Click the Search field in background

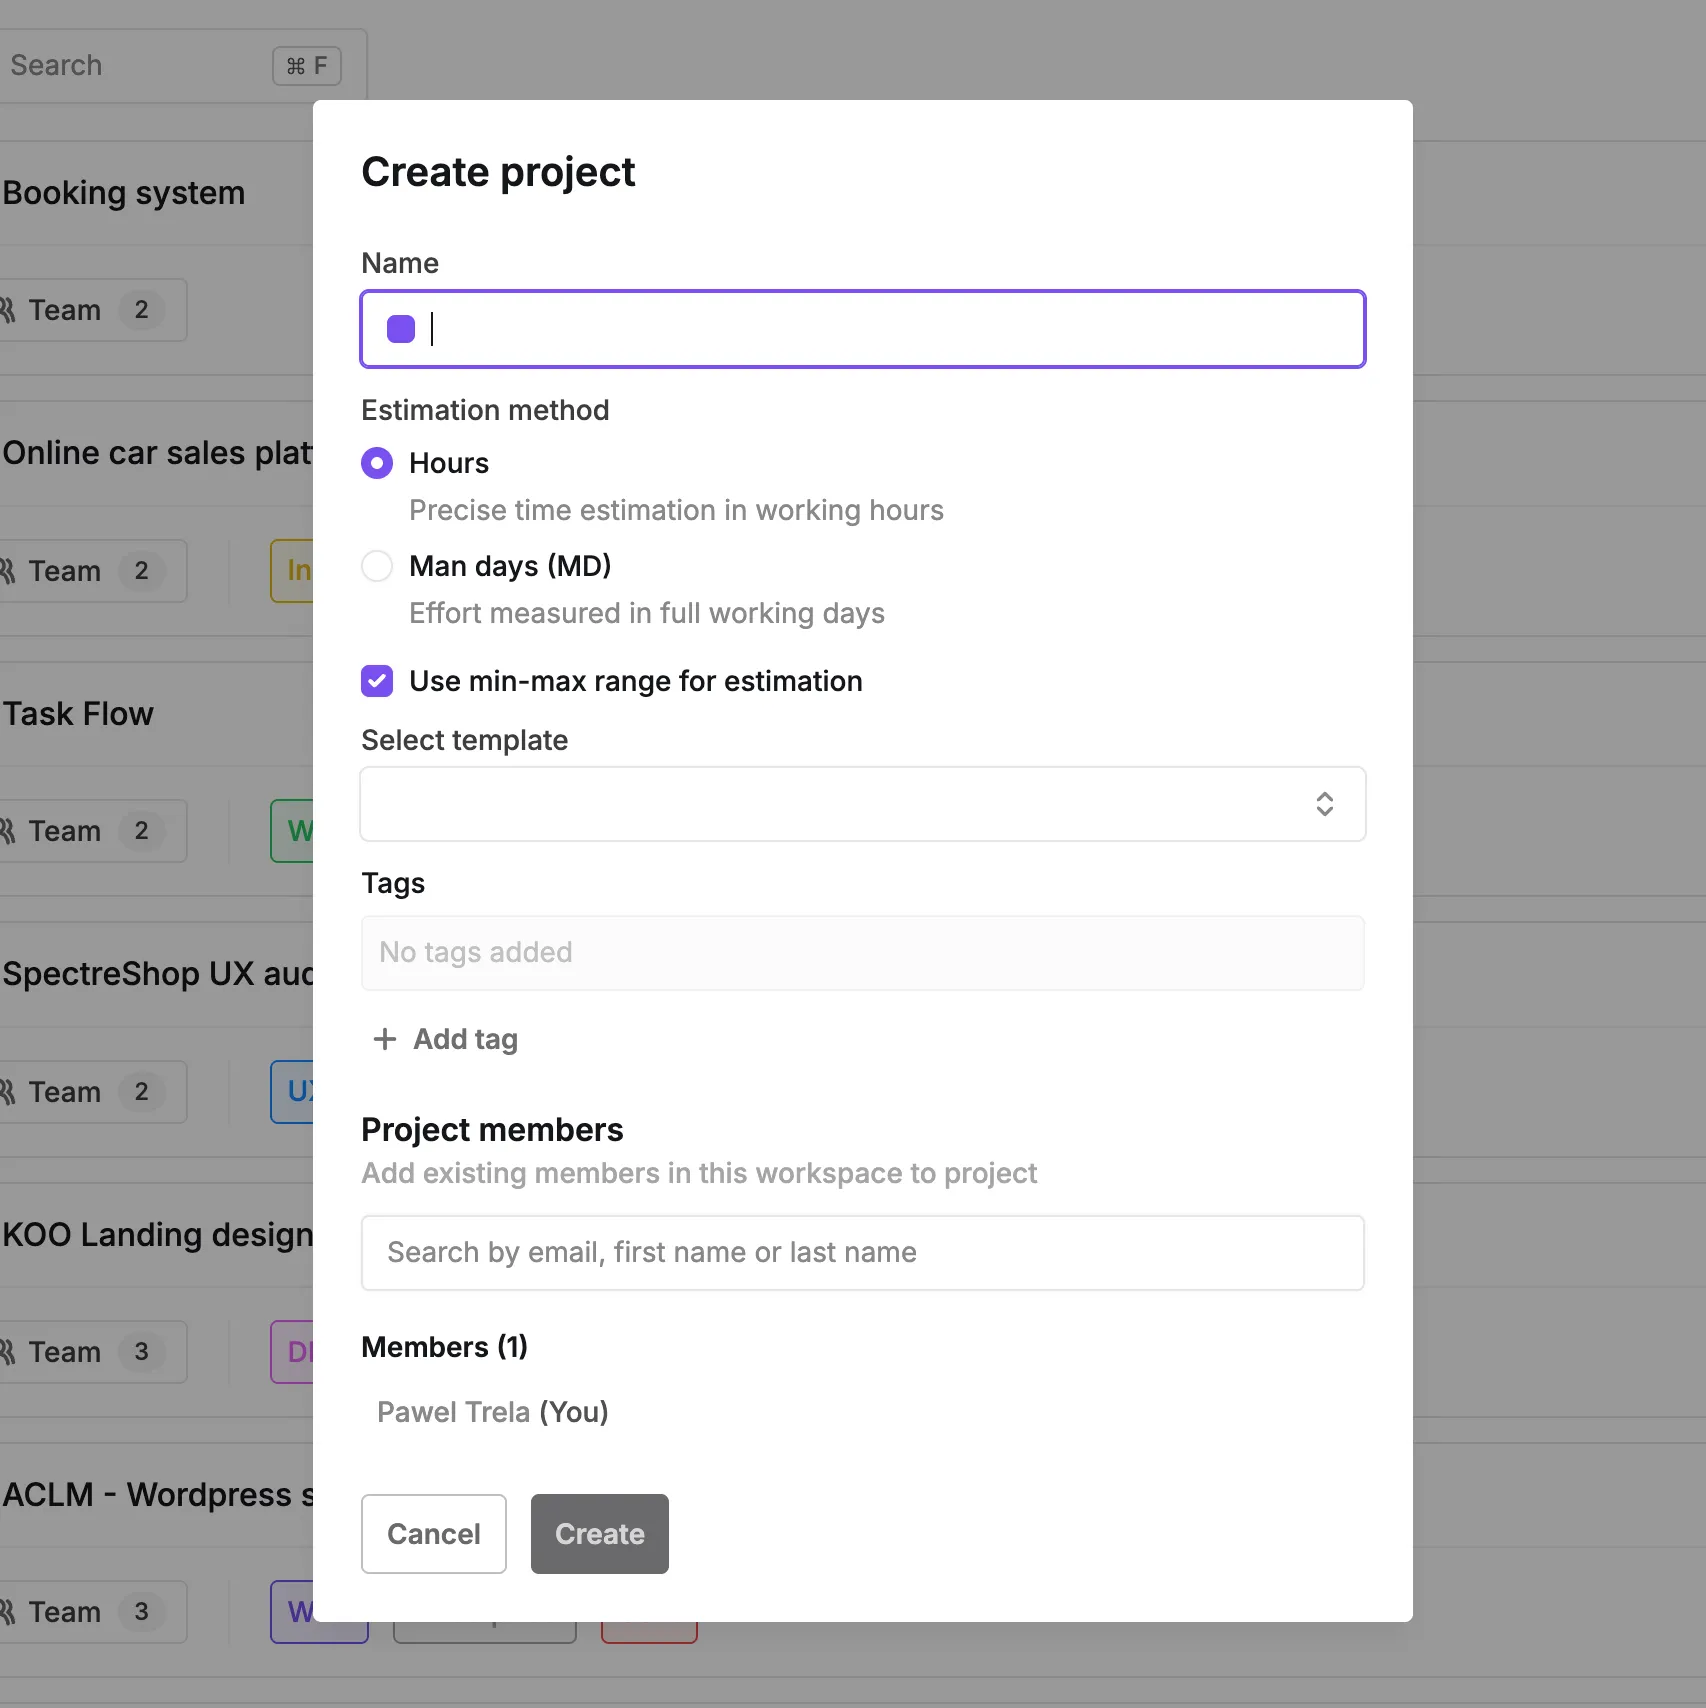pos(130,66)
